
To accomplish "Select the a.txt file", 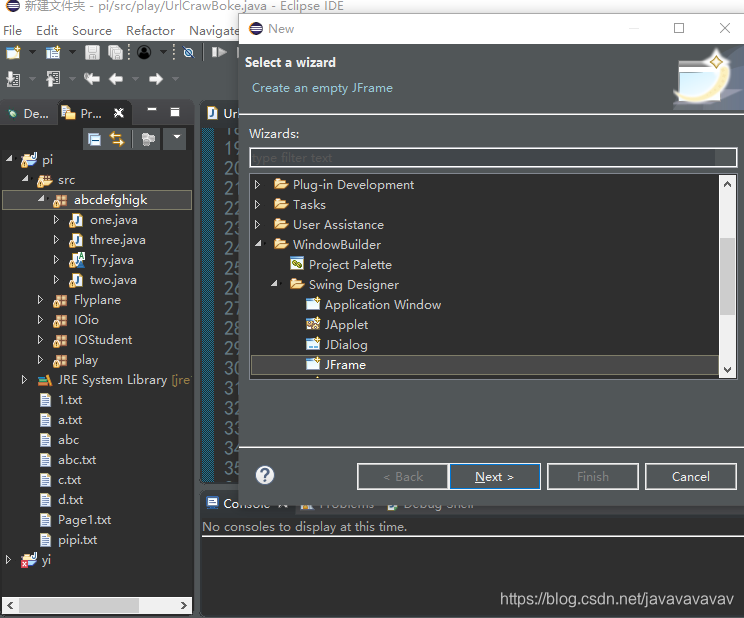I will pyautogui.click(x=70, y=420).
